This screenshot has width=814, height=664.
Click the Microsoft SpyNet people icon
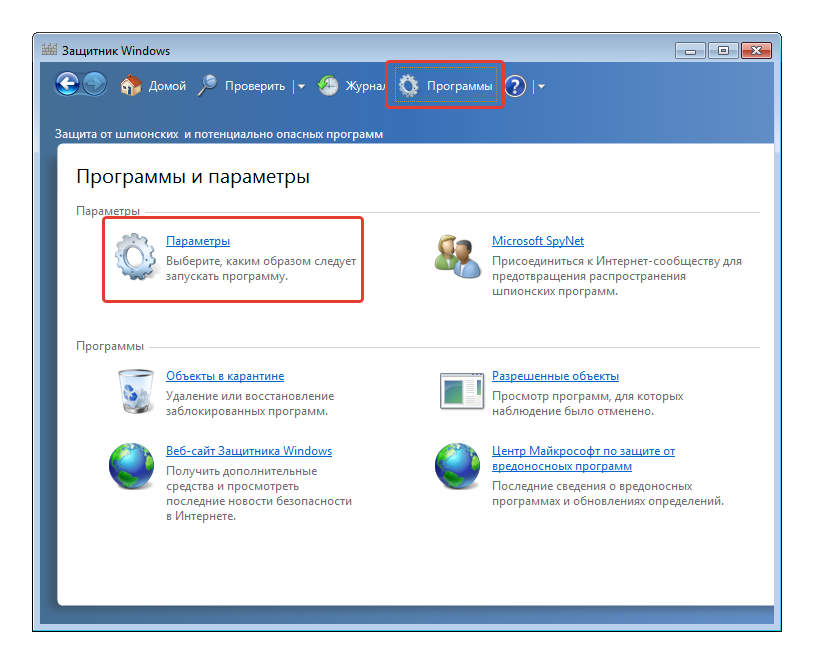(x=457, y=256)
